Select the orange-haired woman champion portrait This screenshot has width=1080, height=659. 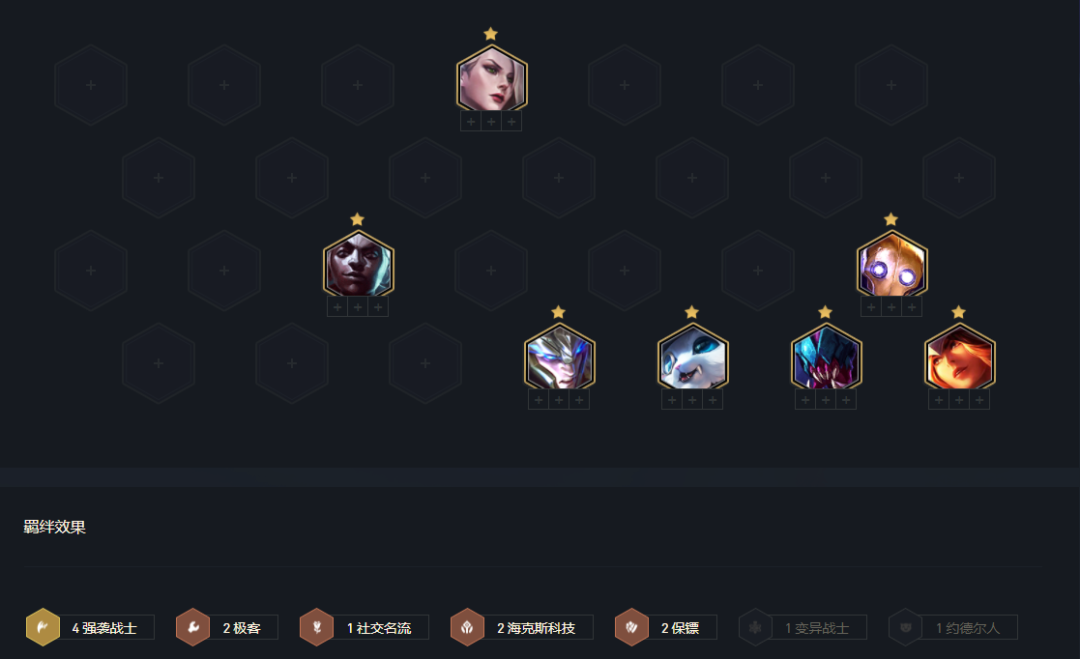click(959, 357)
